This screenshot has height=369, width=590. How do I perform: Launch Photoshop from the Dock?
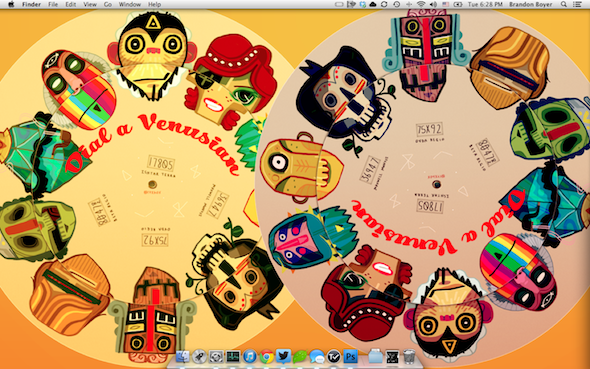[x=350, y=356]
